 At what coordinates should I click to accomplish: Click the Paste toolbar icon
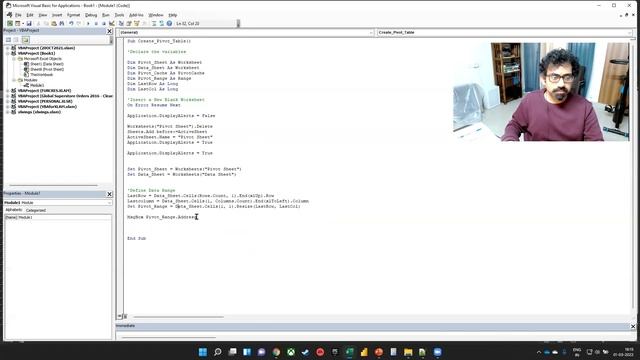(x=54, y=24)
